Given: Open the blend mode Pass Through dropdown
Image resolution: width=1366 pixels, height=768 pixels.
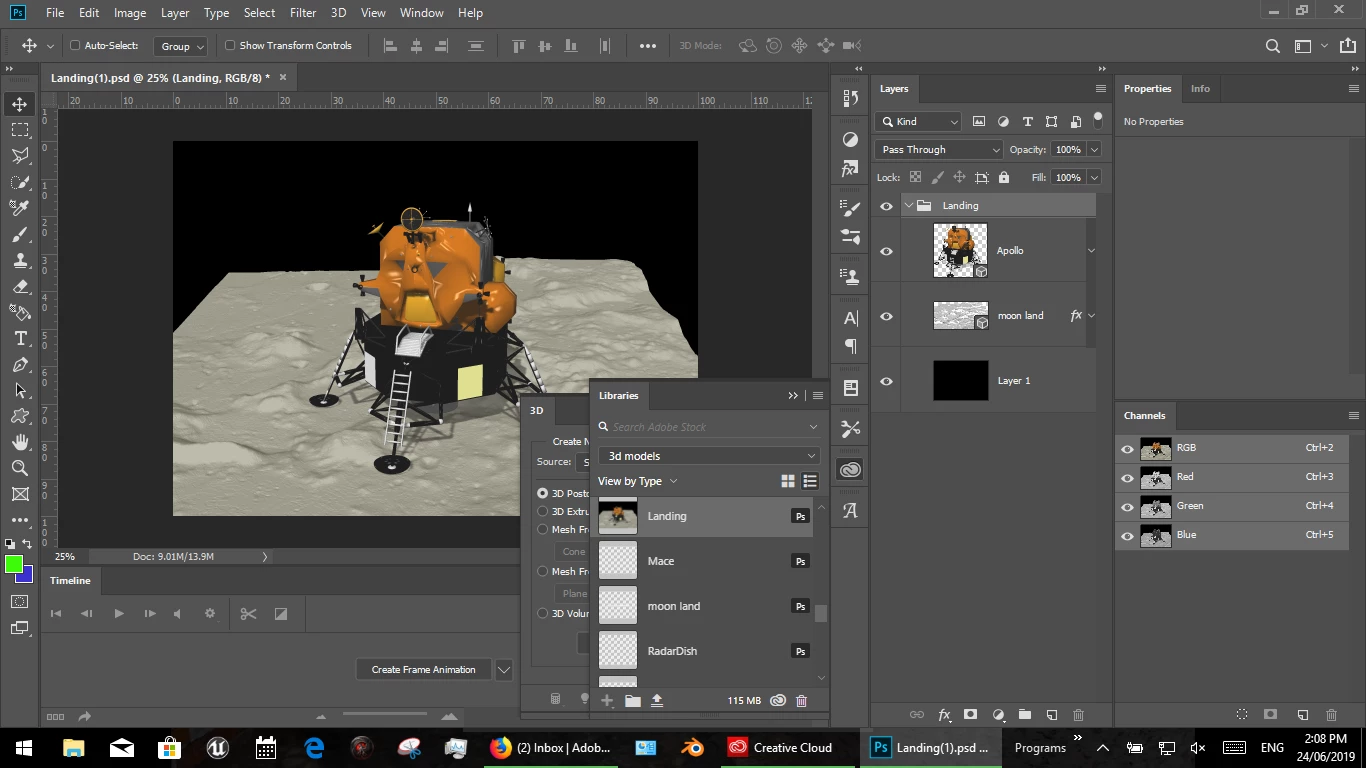Looking at the screenshot, I should [x=939, y=150].
